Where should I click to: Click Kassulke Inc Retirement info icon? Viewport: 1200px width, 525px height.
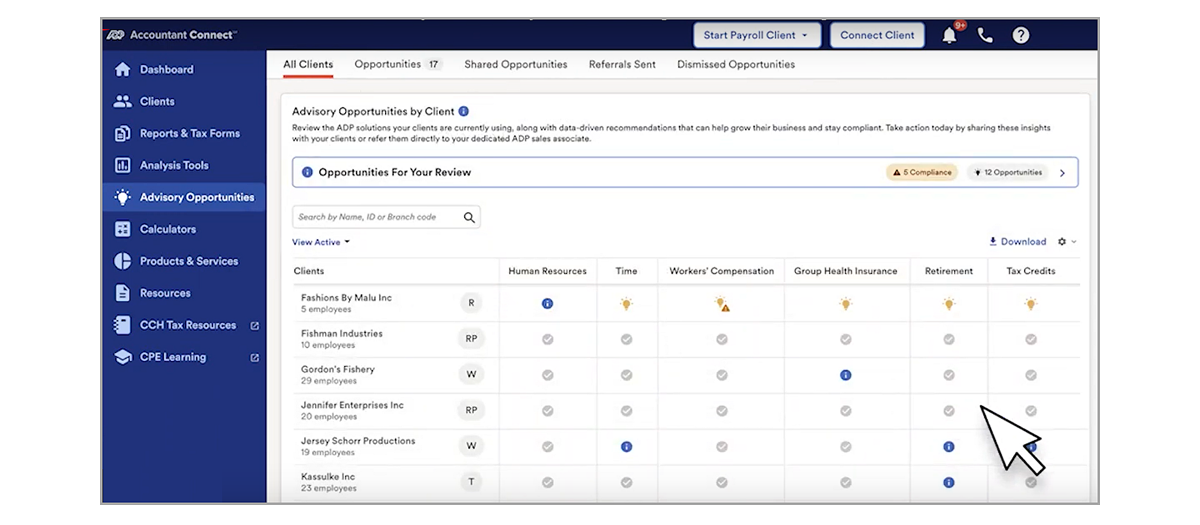(949, 482)
